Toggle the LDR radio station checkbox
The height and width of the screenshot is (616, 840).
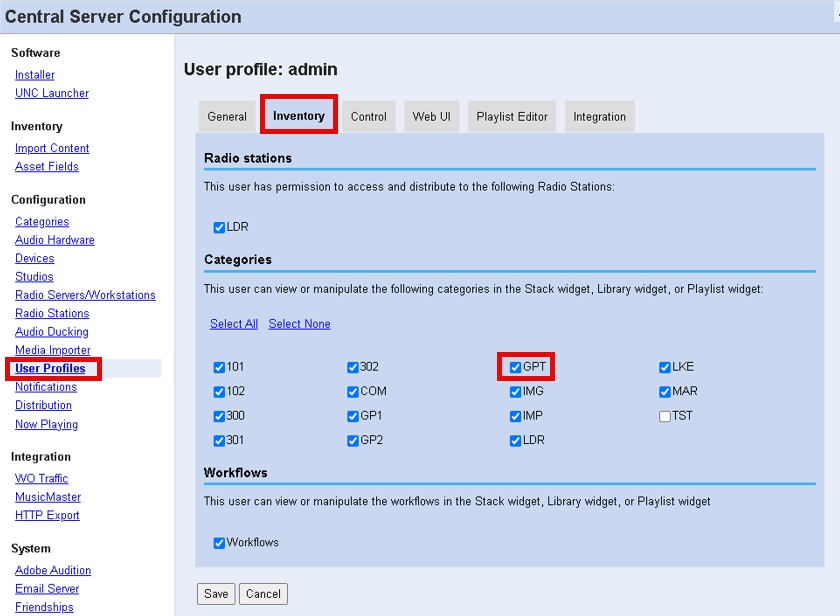219,227
